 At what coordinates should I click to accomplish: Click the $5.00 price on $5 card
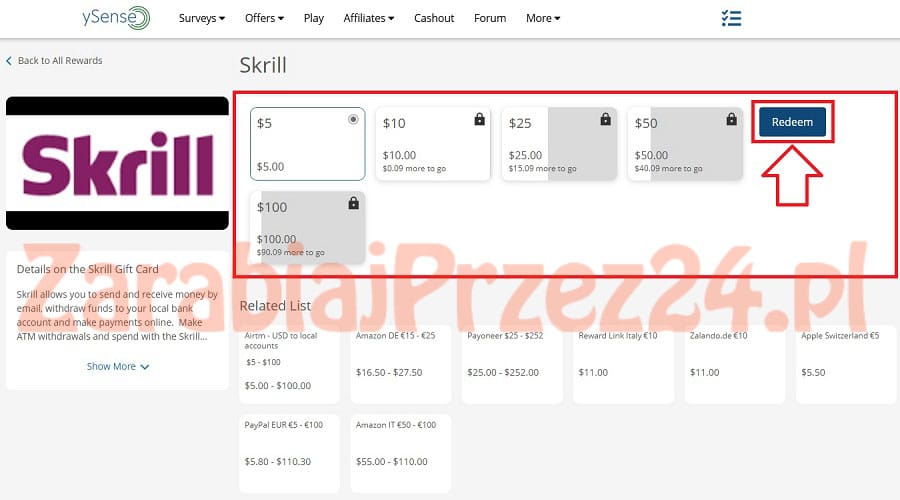coord(270,166)
